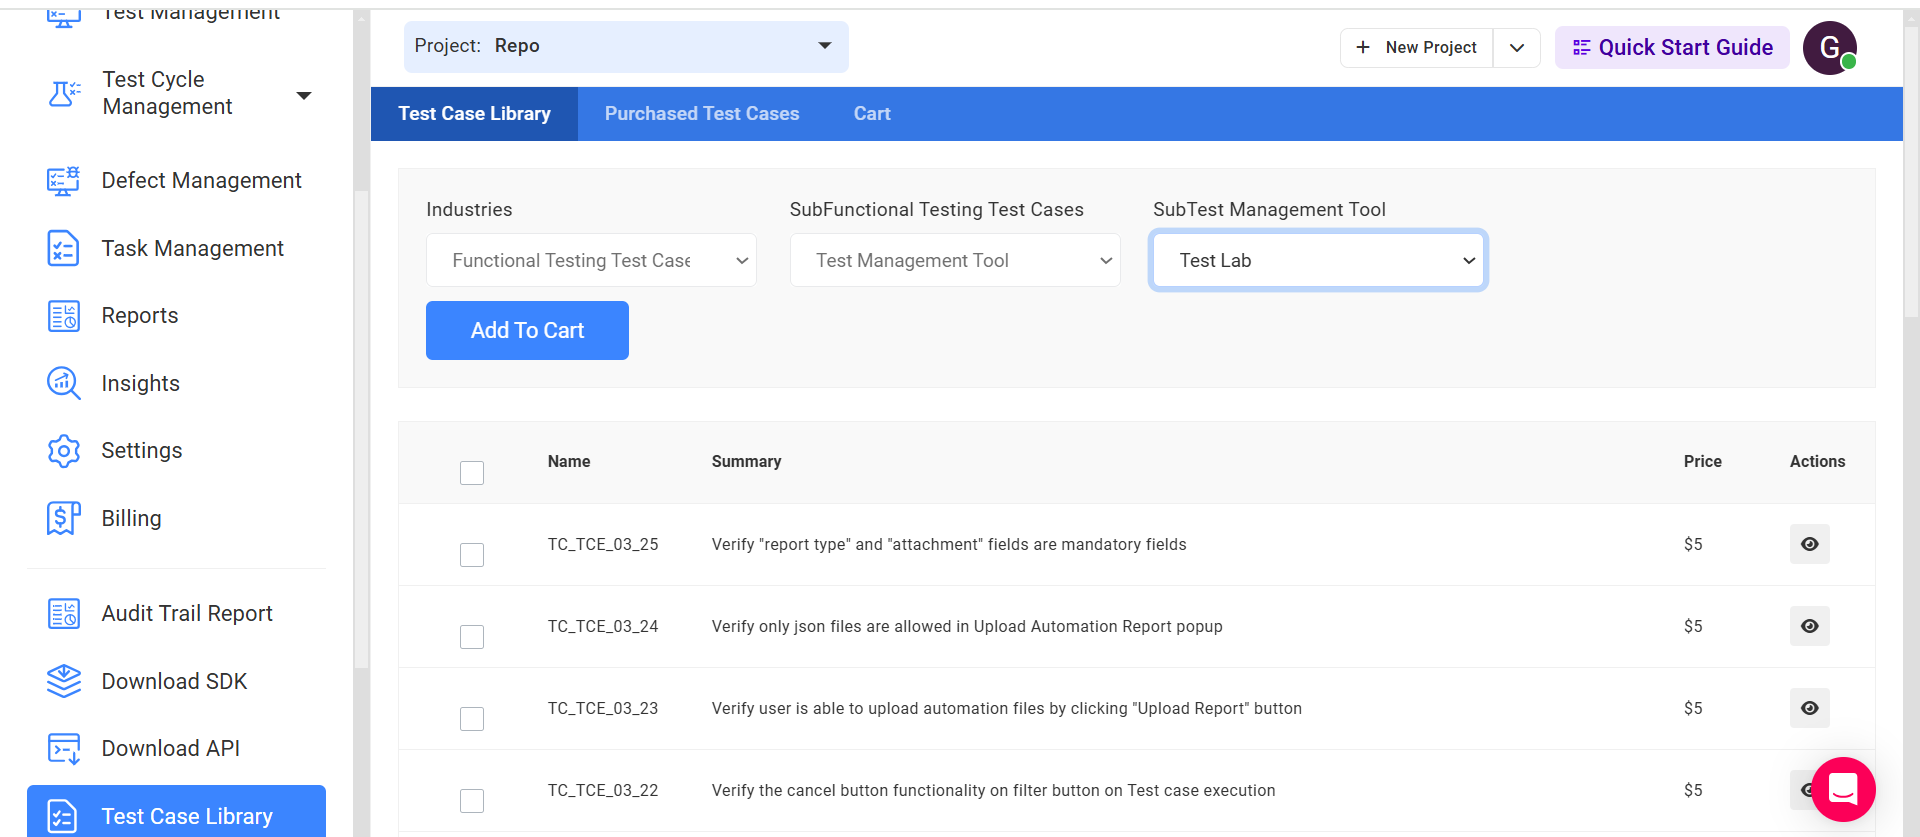Open the Quick Start Guide
Image resolution: width=1920 pixels, height=837 pixels.
coord(1672,47)
